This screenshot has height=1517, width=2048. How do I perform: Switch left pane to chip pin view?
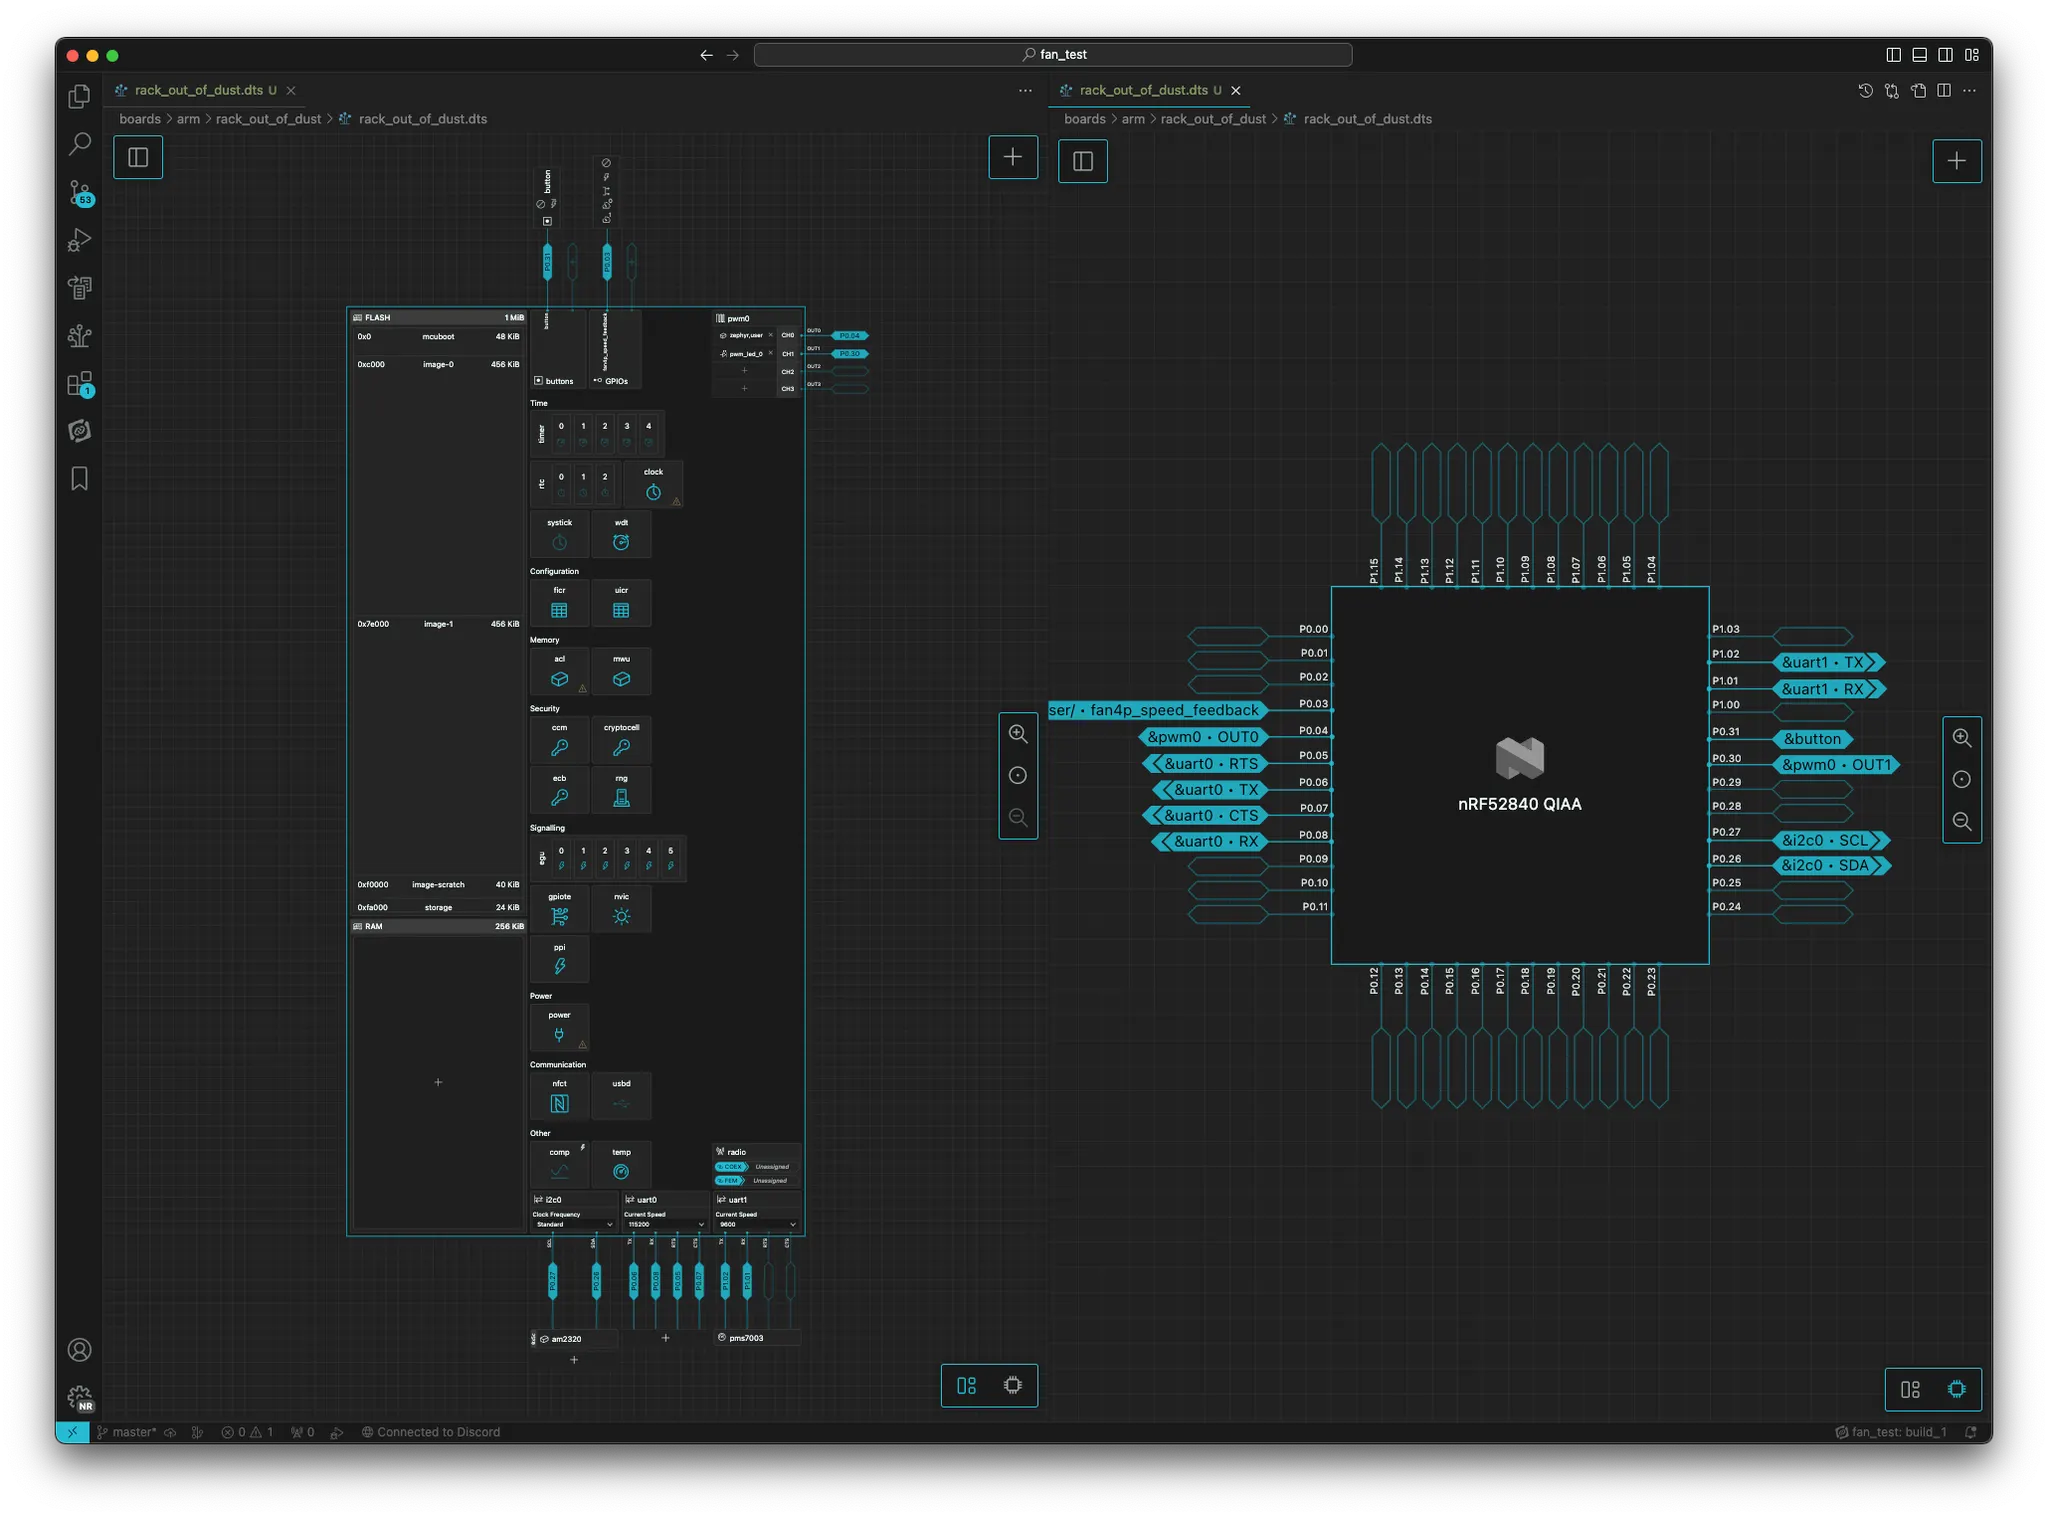[x=1013, y=1385]
